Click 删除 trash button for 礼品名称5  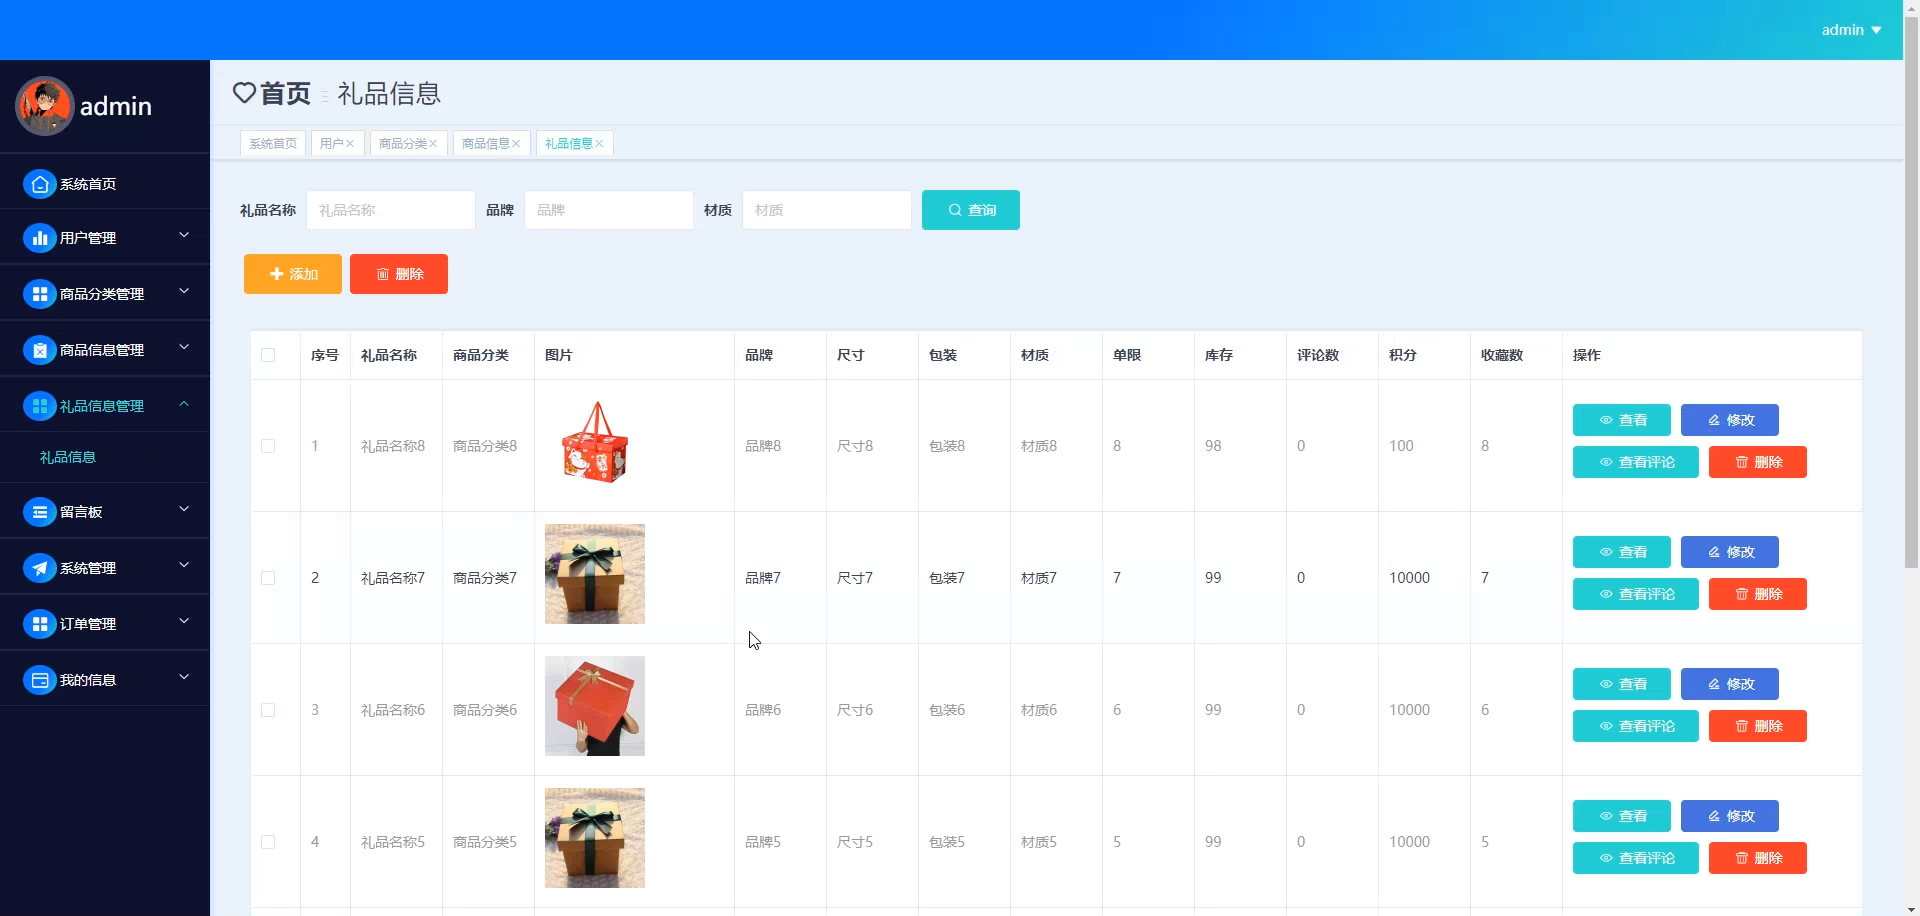1758,858
